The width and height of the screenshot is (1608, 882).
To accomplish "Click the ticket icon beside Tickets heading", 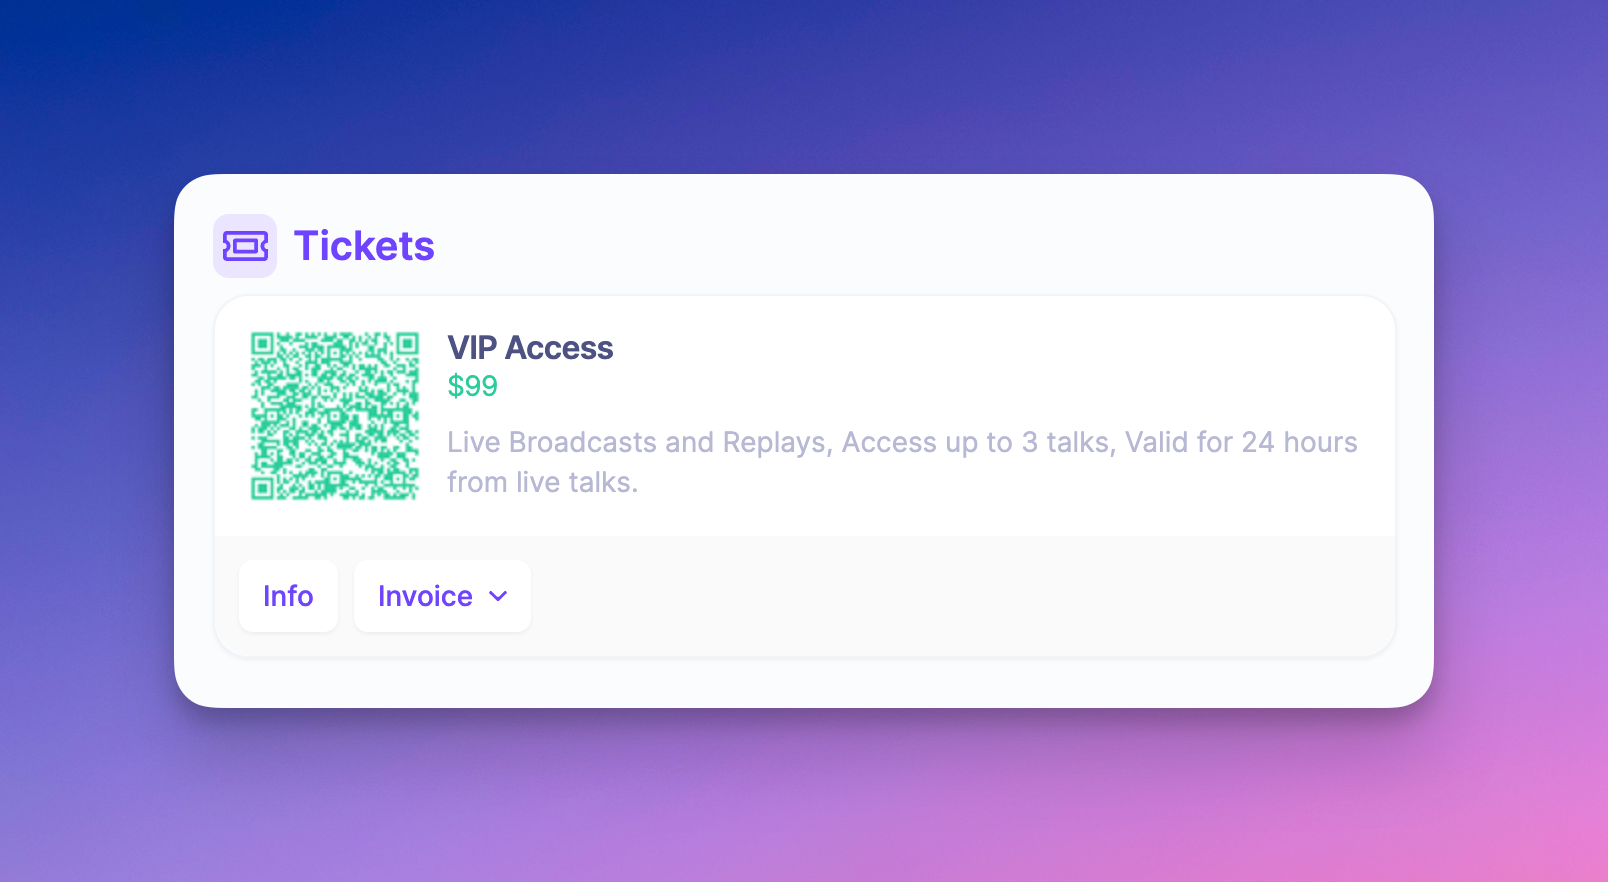I will (245, 246).
